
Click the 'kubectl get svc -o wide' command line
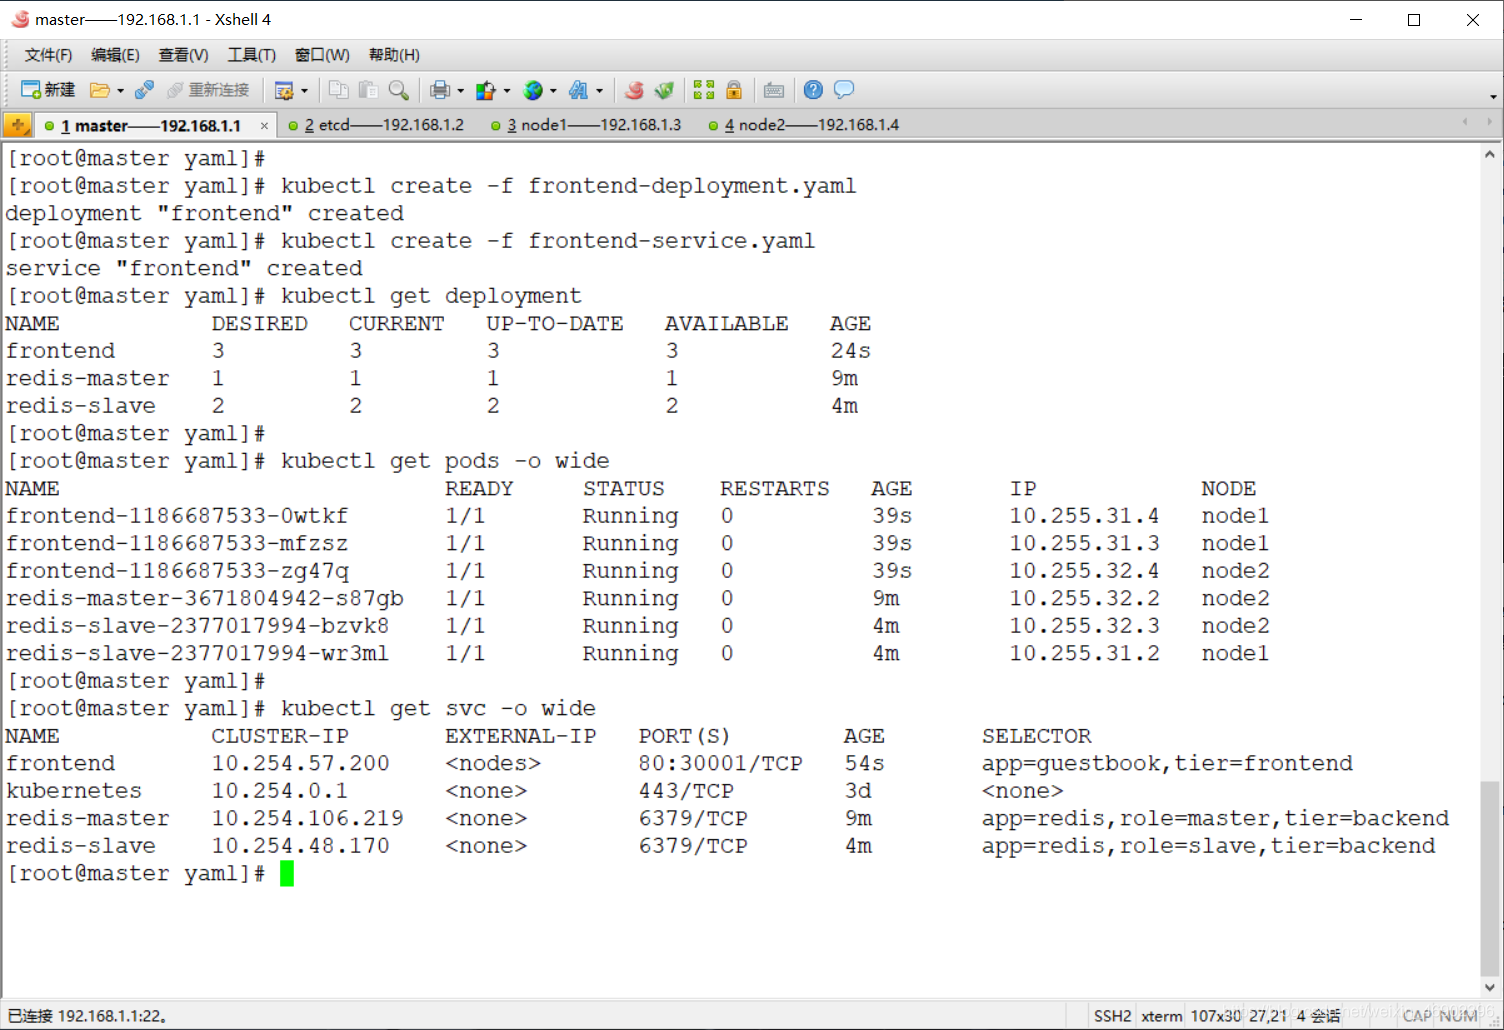pos(438,708)
